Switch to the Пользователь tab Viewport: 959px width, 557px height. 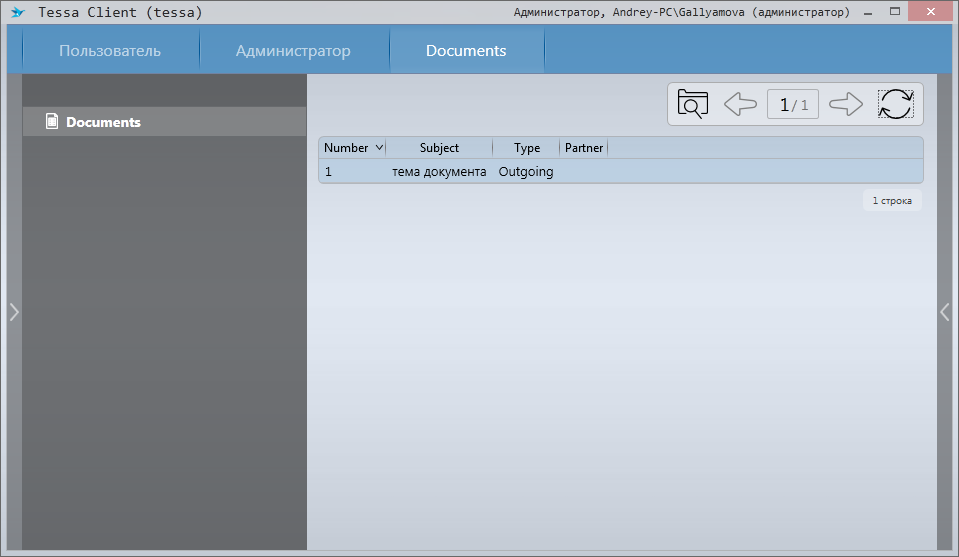(110, 51)
